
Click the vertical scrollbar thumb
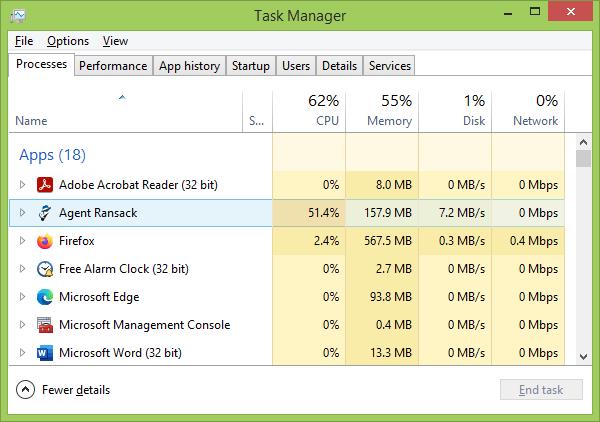(583, 158)
